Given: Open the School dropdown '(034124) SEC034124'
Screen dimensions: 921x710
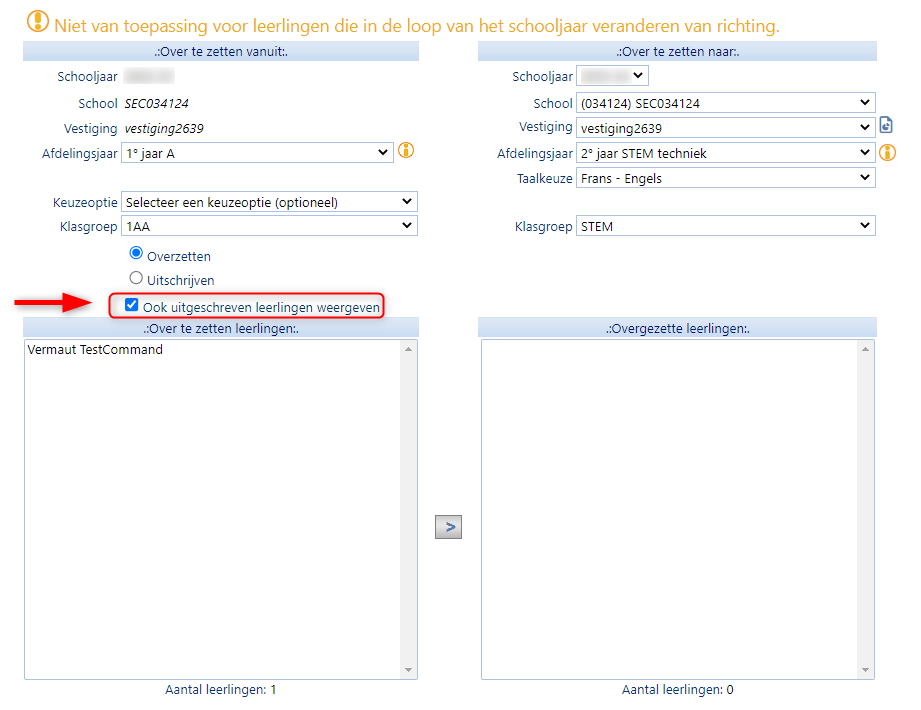Looking at the screenshot, I should [x=725, y=103].
